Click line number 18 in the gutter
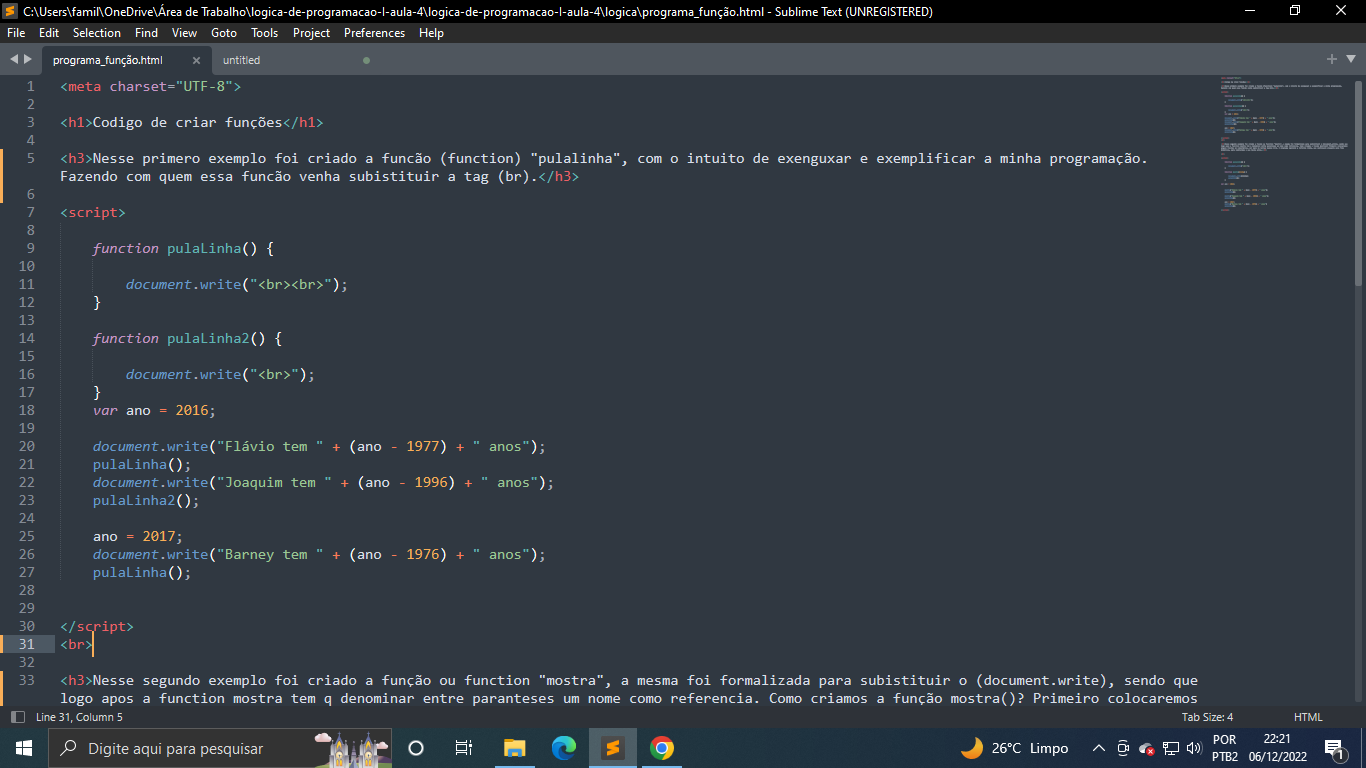Screen dimensions: 1366x768 click(26, 410)
